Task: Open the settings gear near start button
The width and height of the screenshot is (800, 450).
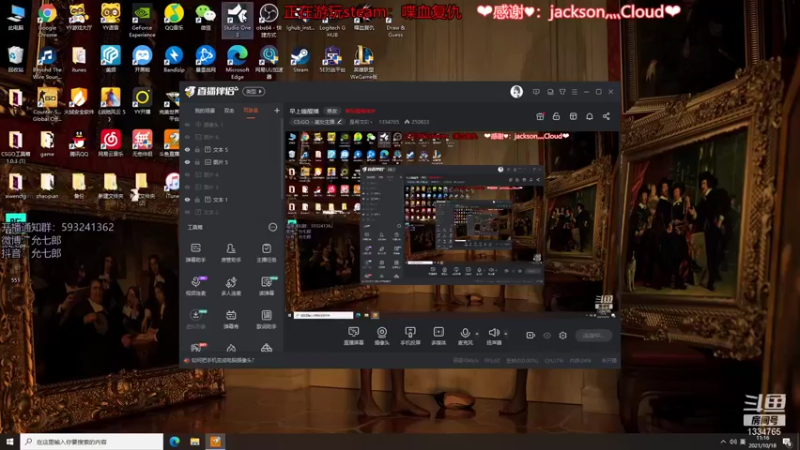Action: [563, 335]
